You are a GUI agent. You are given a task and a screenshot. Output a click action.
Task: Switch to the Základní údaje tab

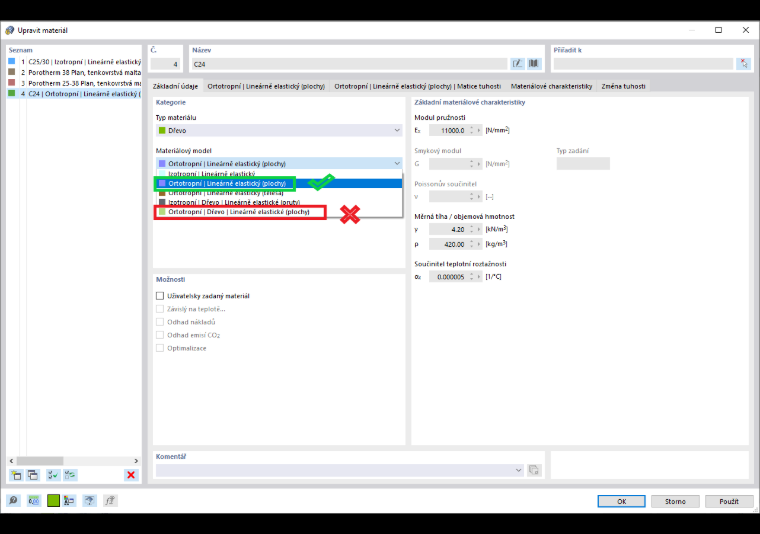[175, 86]
